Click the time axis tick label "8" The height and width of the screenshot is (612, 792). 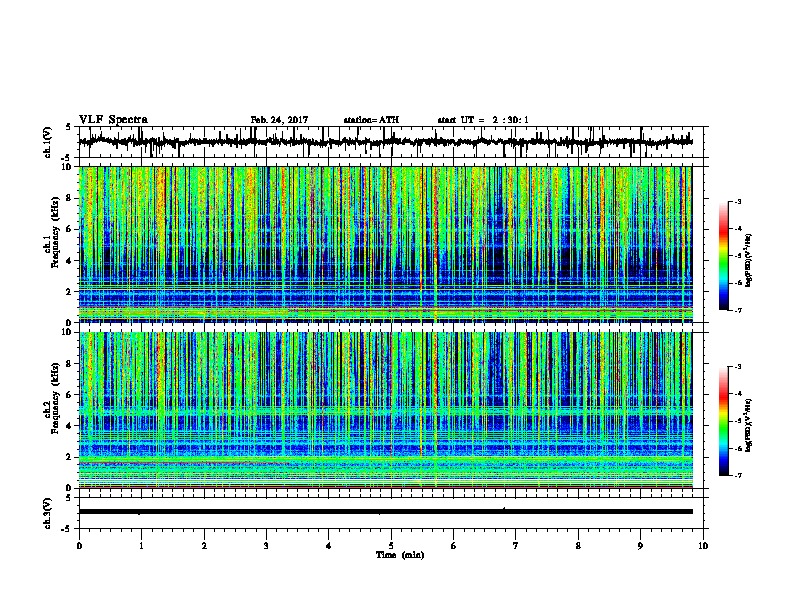[x=578, y=546]
